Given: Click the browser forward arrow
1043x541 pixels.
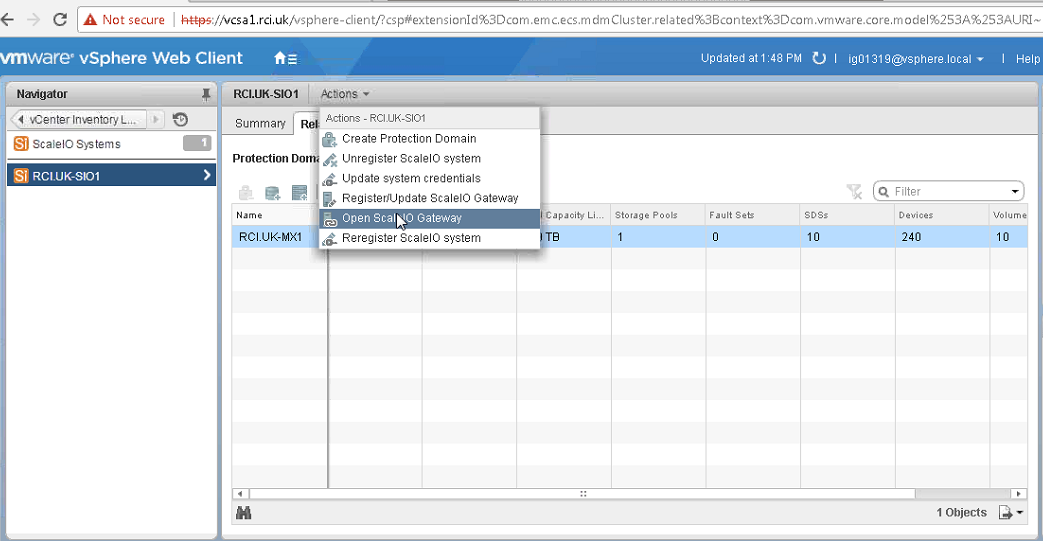Looking at the screenshot, I should click(x=33, y=19).
